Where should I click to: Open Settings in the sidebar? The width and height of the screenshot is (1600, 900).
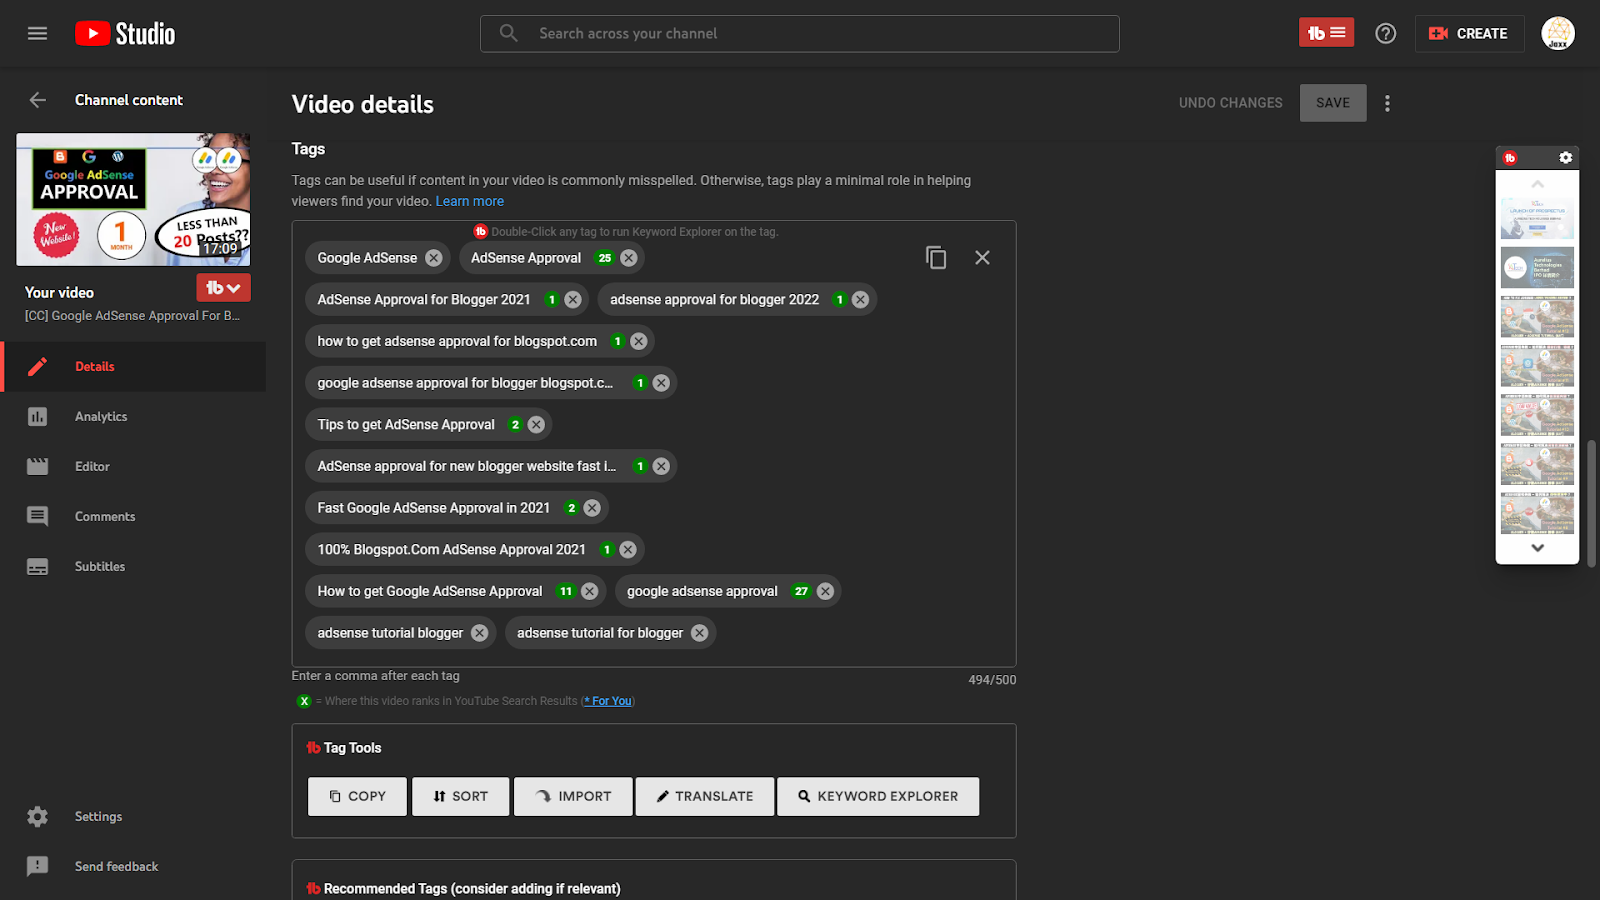(x=135, y=817)
